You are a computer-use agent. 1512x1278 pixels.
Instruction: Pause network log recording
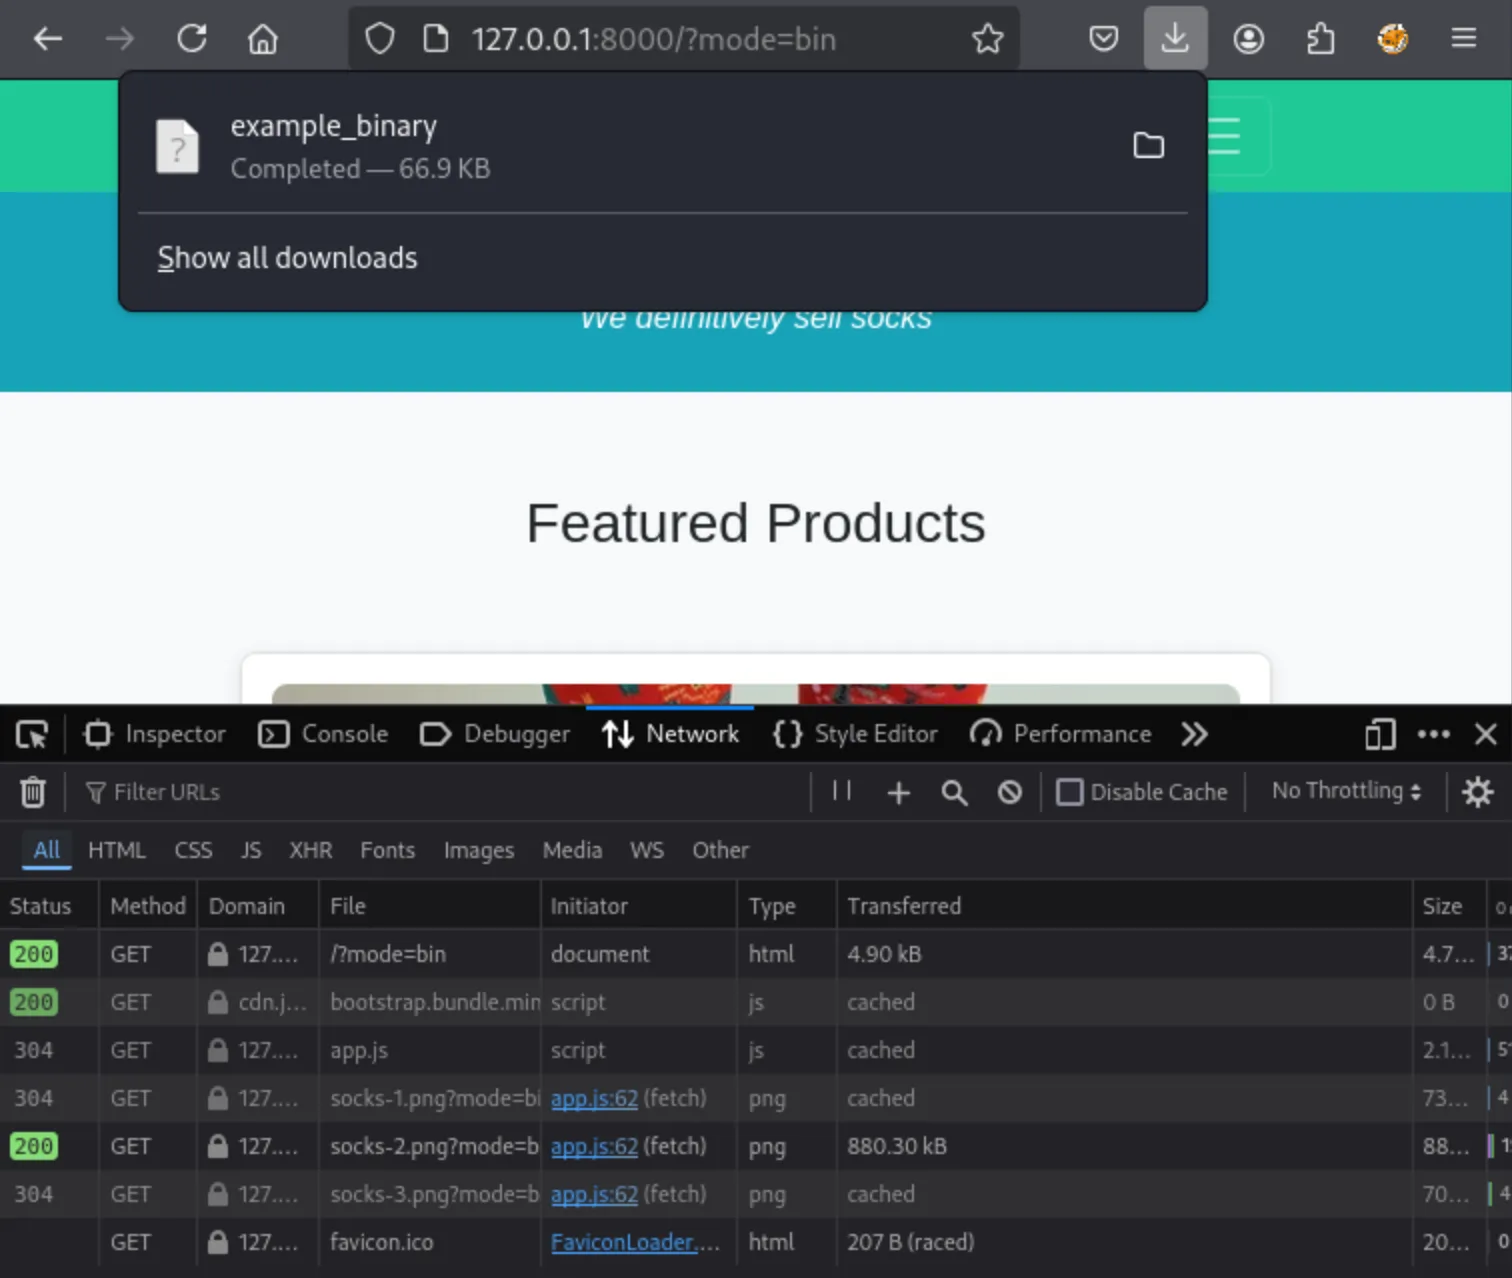[840, 792]
